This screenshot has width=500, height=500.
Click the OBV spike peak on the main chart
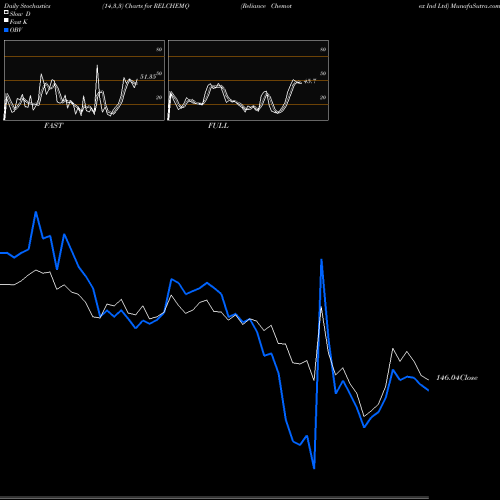(x=321, y=260)
